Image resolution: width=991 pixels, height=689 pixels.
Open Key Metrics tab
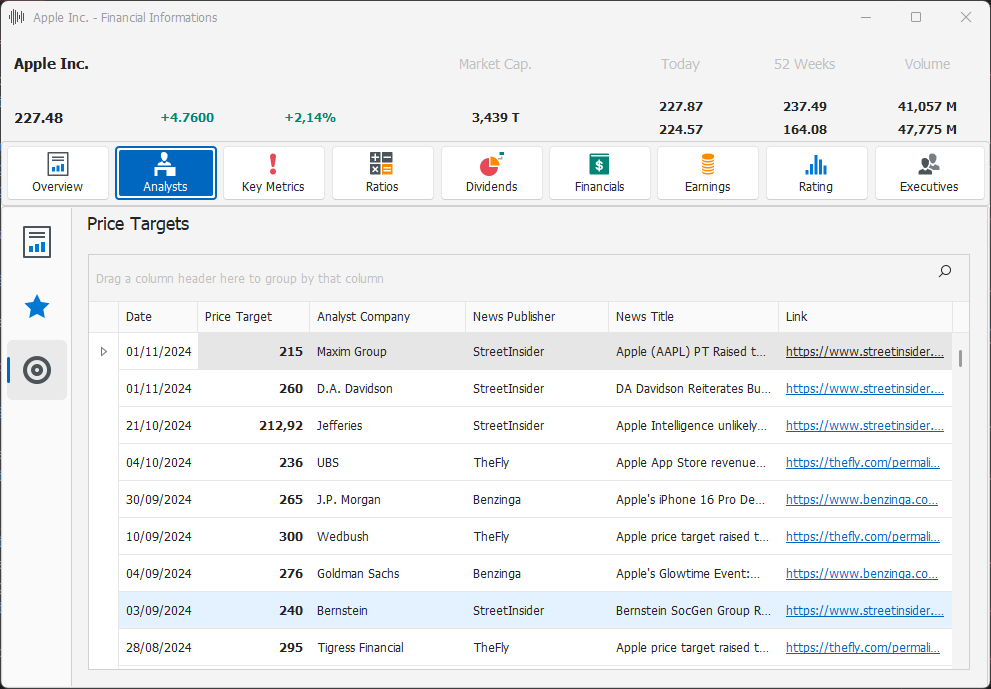[x=274, y=173]
